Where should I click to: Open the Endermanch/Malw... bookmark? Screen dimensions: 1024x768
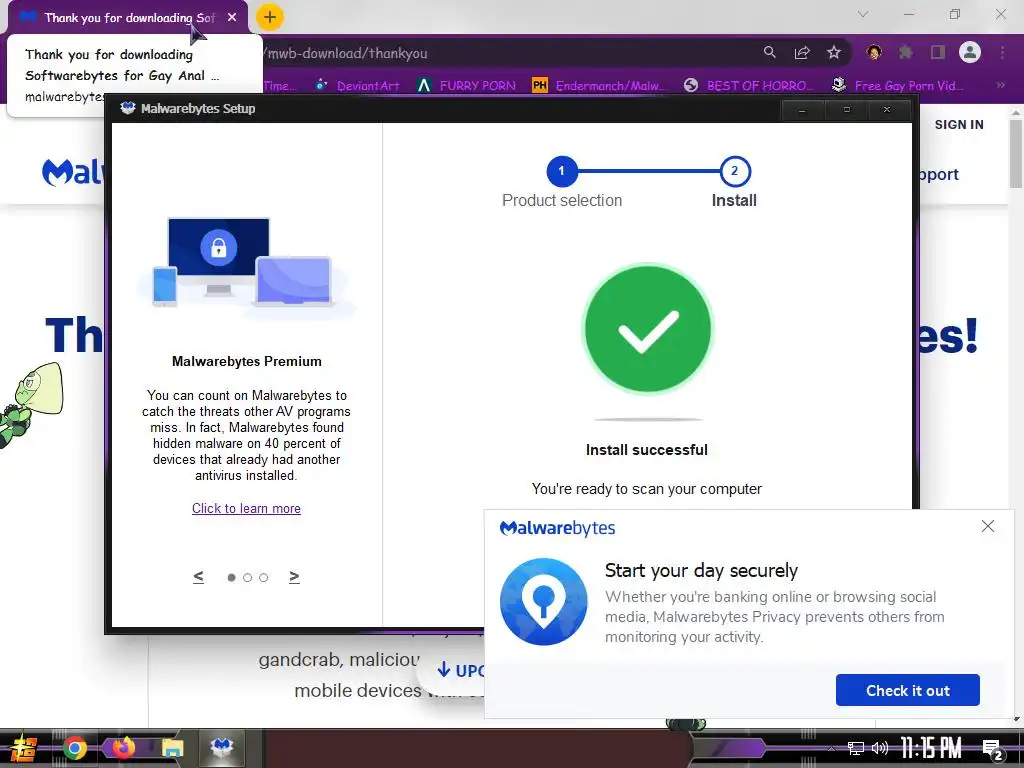point(600,86)
